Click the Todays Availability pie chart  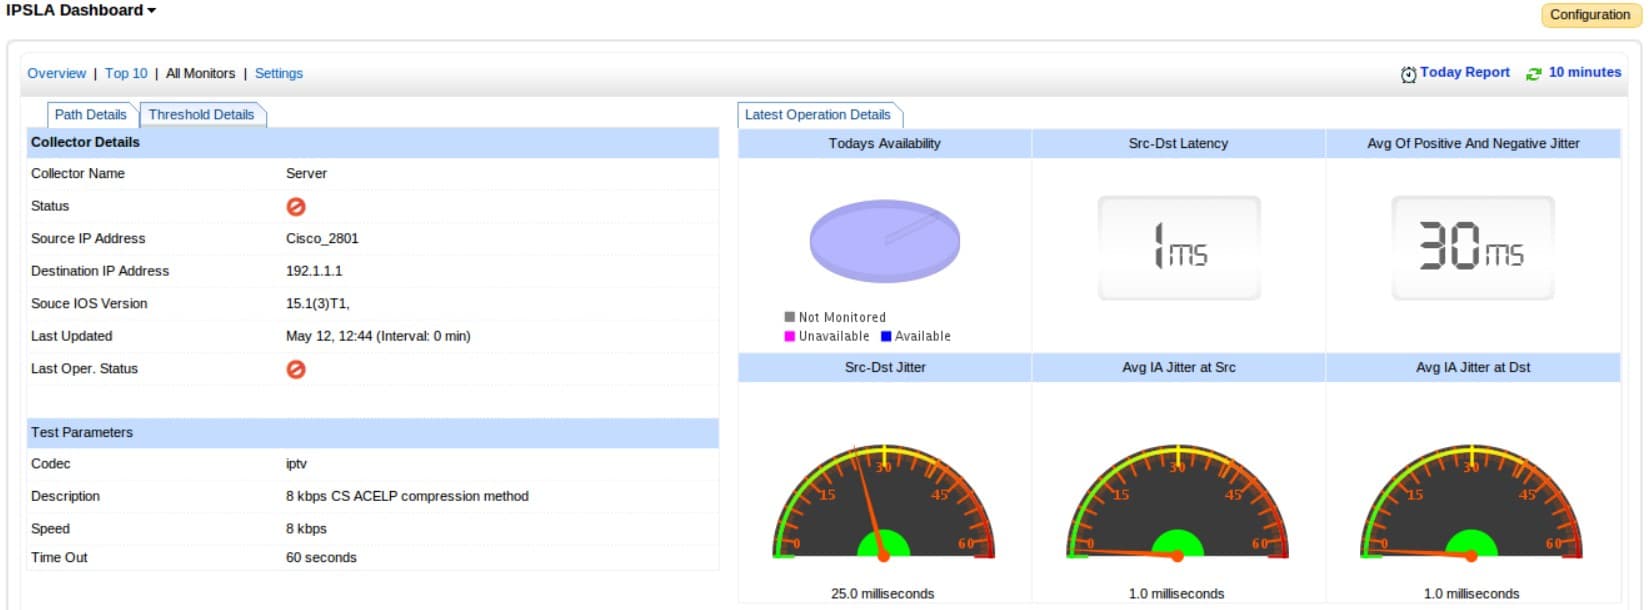point(885,241)
